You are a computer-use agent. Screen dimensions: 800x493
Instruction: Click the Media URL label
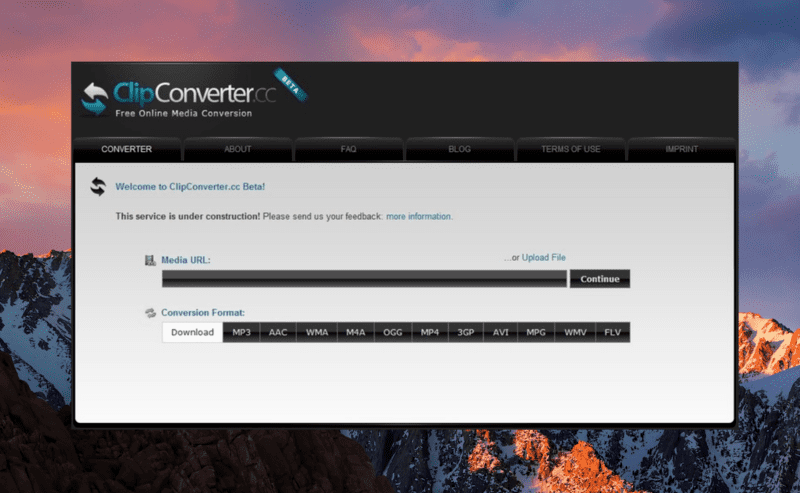[x=186, y=260]
